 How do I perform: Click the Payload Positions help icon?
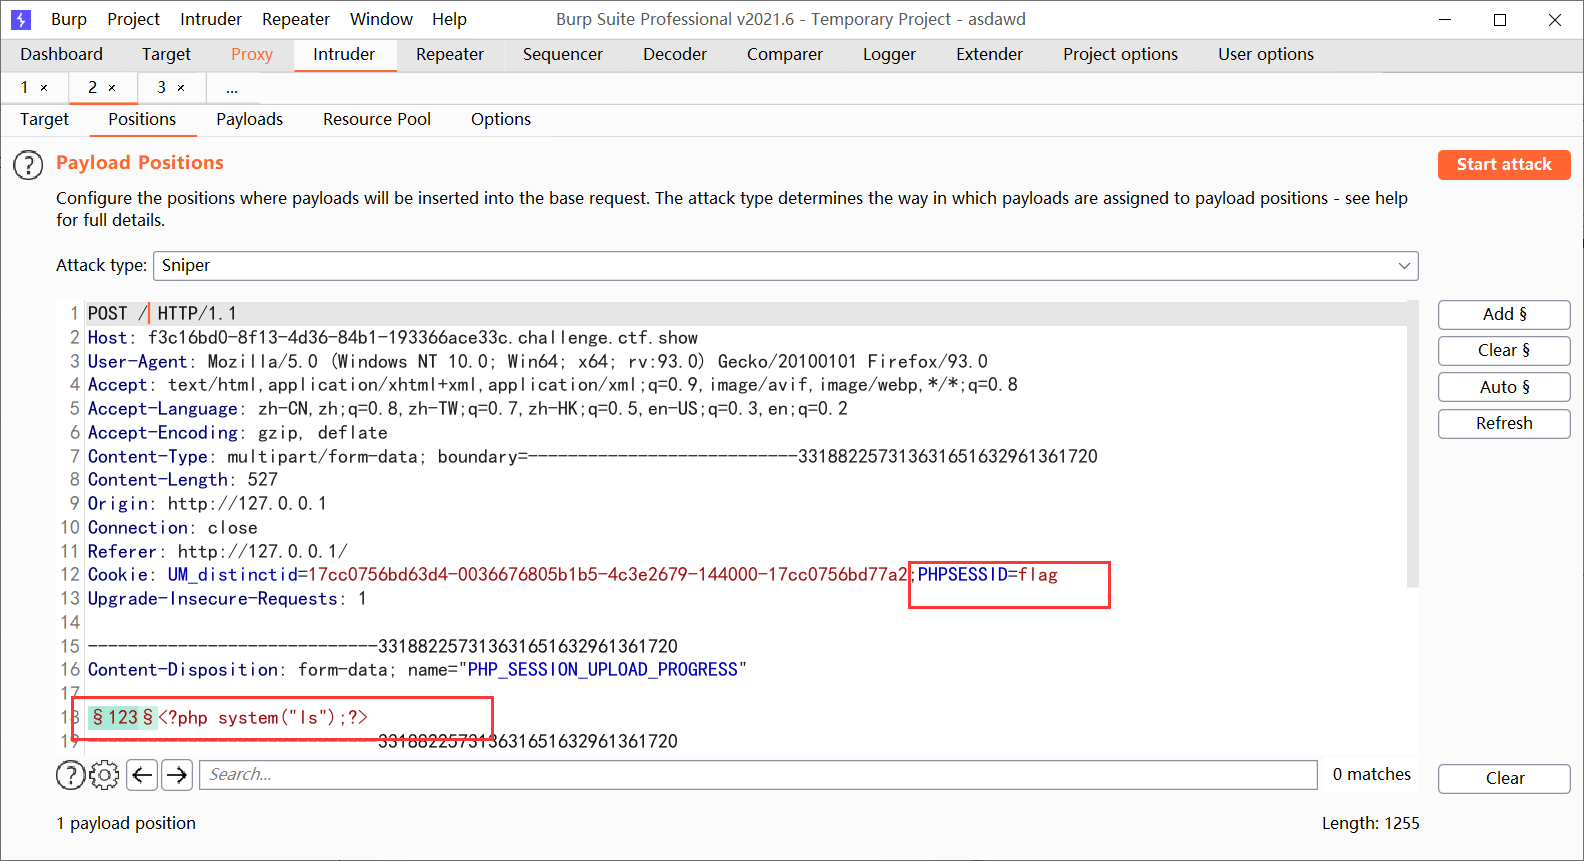coord(28,165)
